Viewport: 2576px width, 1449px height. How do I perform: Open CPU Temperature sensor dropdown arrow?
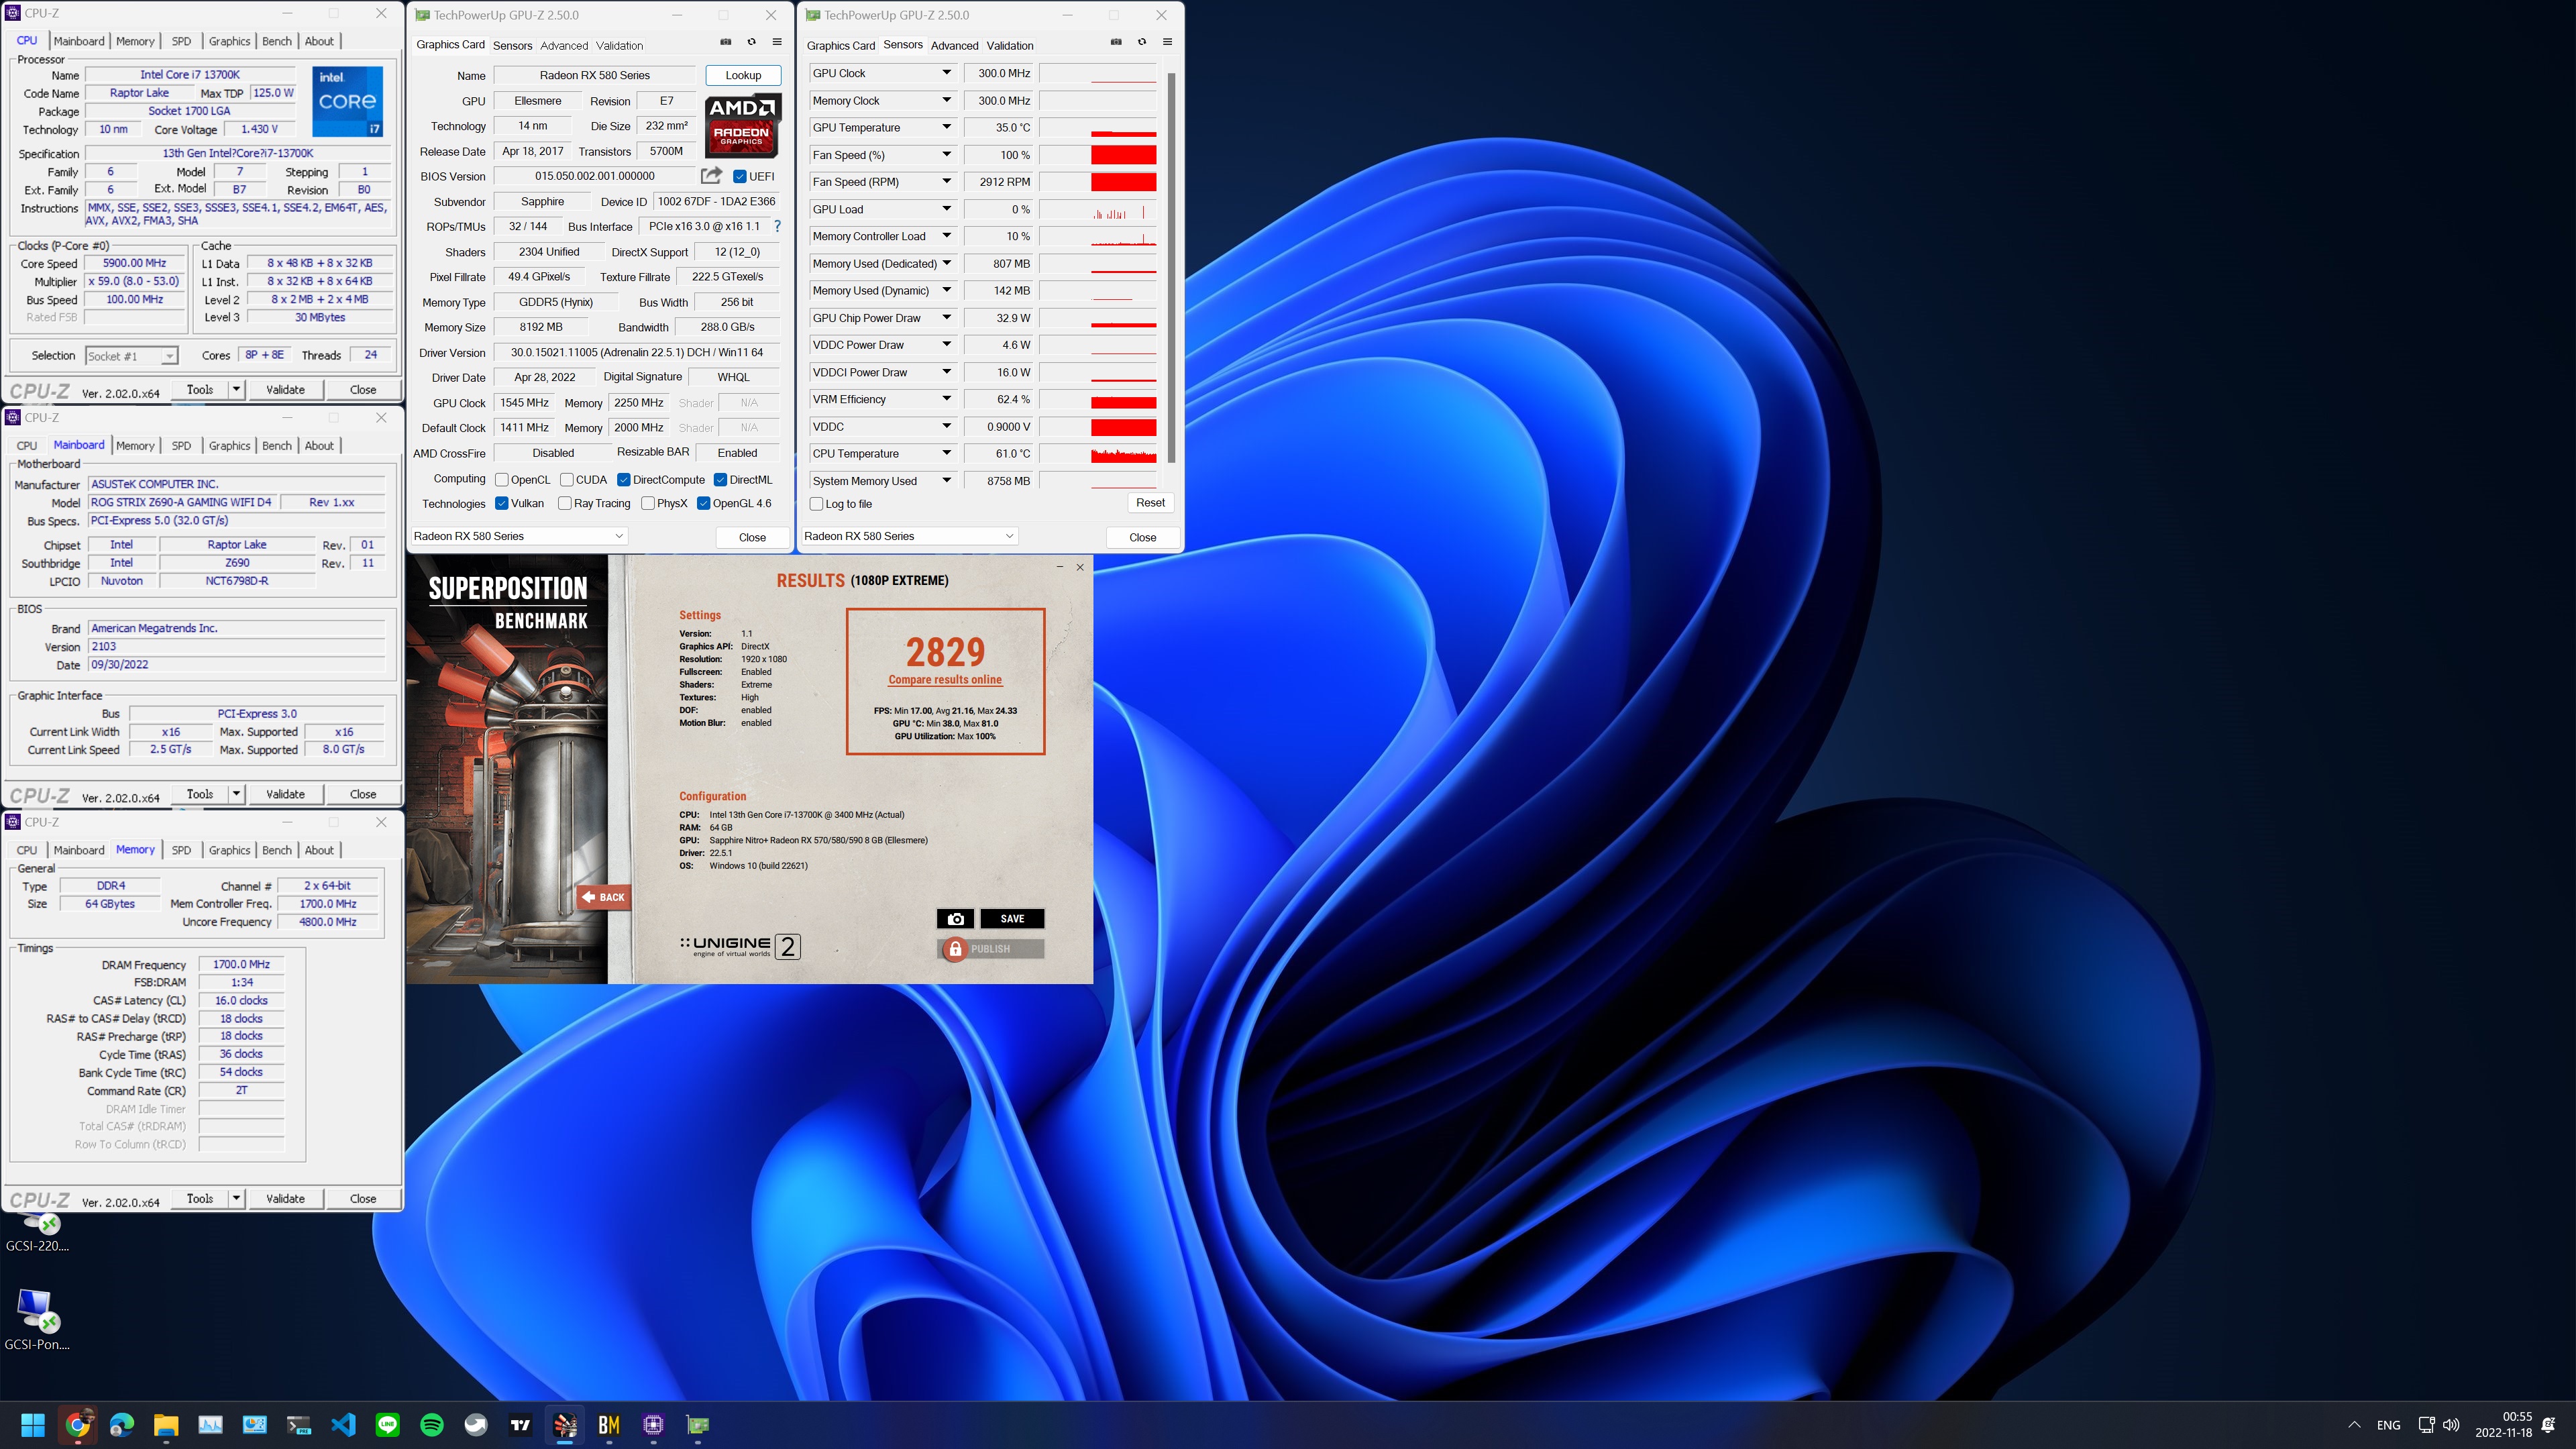click(946, 453)
